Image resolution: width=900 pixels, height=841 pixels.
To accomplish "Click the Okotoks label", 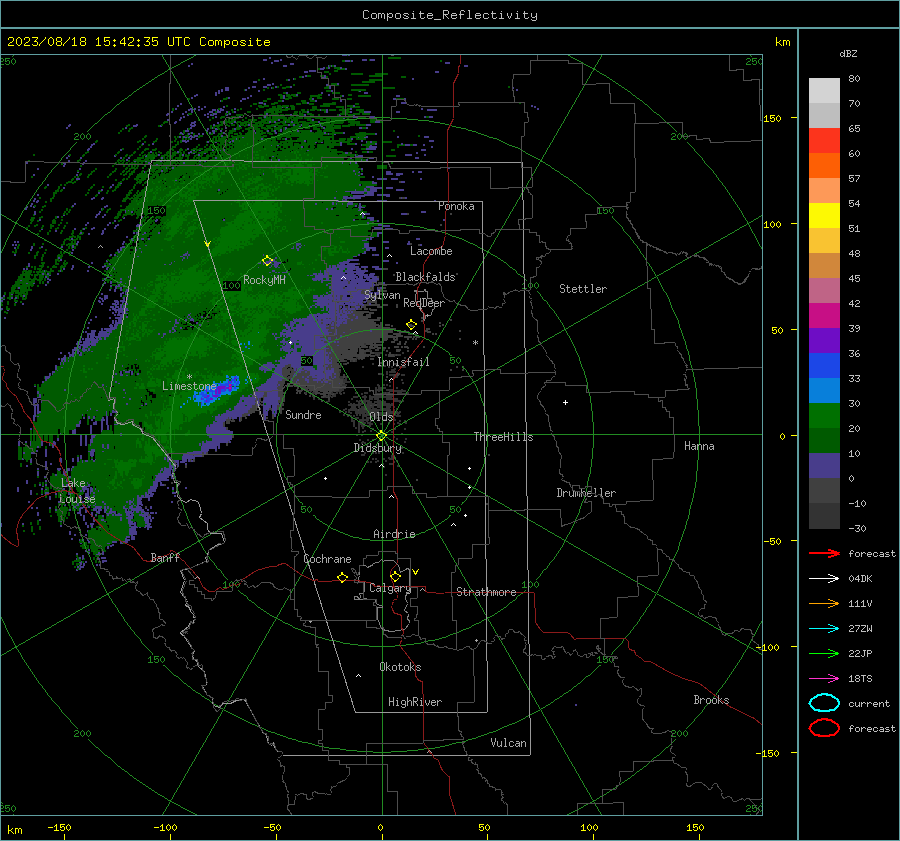I will tap(400, 666).
